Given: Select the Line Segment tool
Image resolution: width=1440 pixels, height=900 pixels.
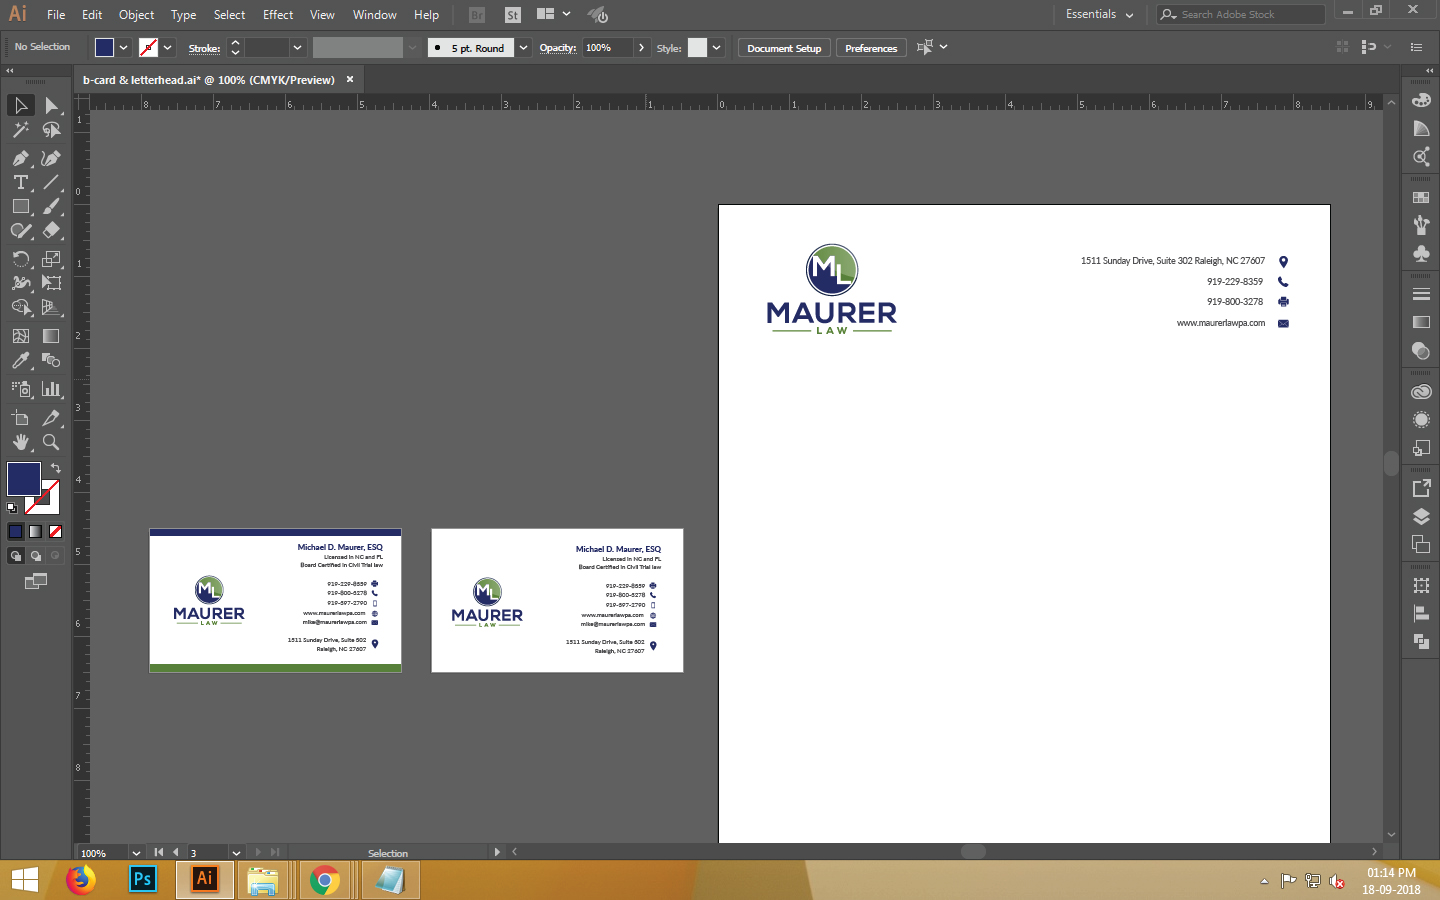Looking at the screenshot, I should 51,182.
